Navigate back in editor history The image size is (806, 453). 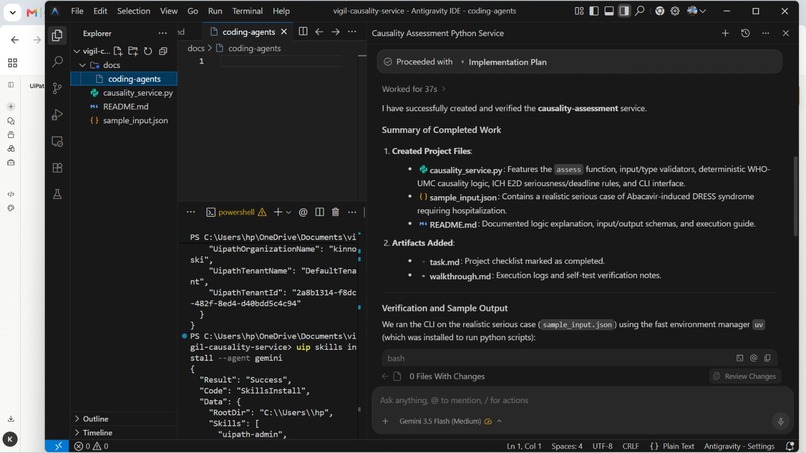(319, 31)
